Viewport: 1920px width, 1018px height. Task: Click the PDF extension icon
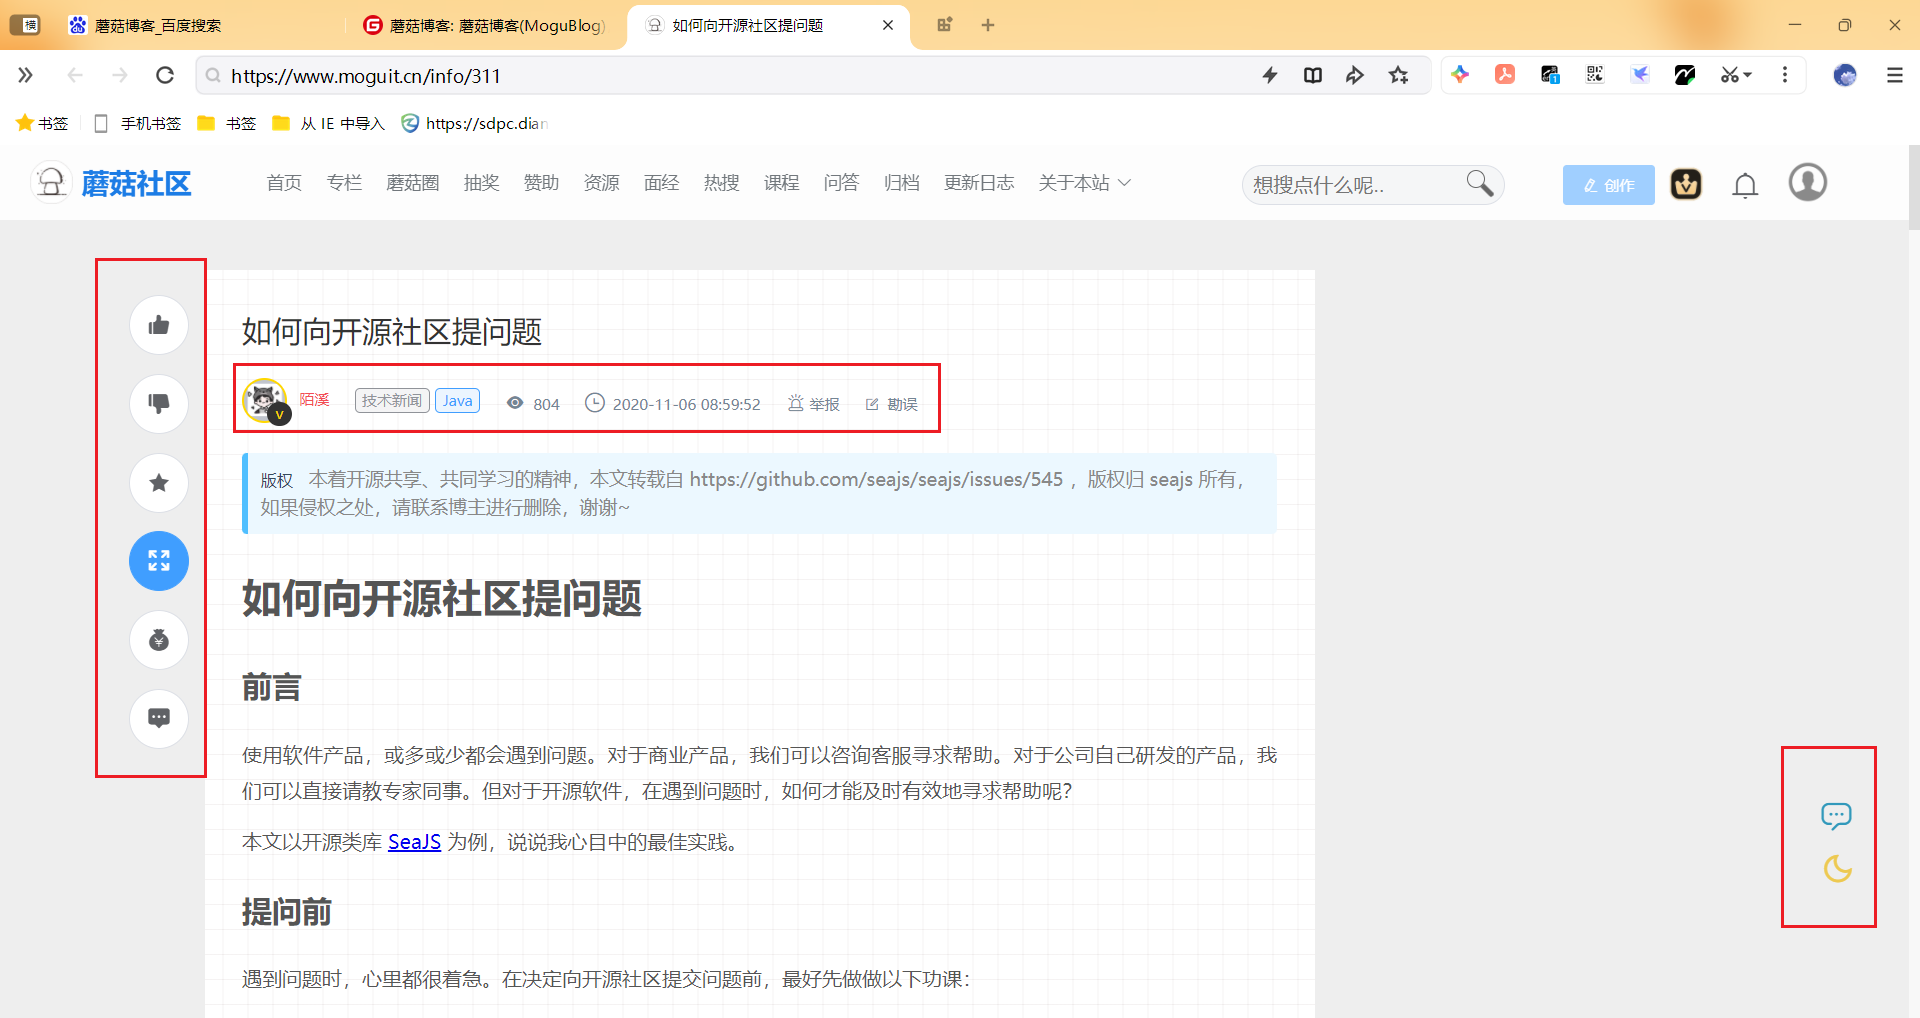tap(1505, 74)
